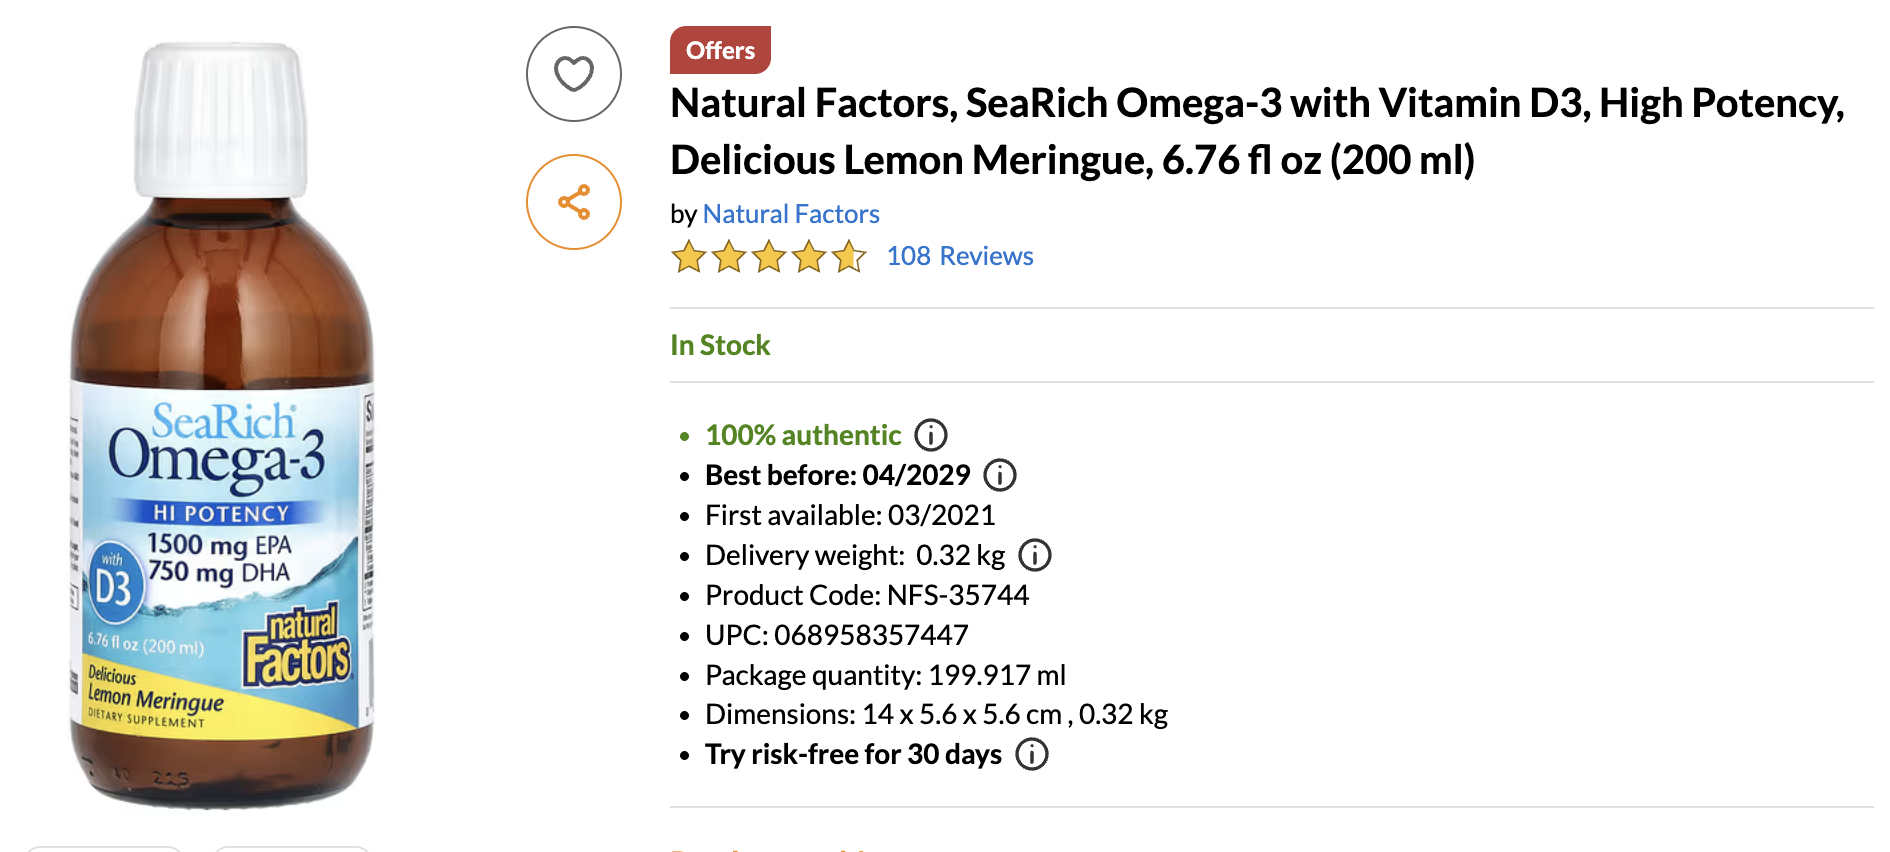Click the orange share icon
Viewport: 1890px width, 852px height.
click(574, 202)
